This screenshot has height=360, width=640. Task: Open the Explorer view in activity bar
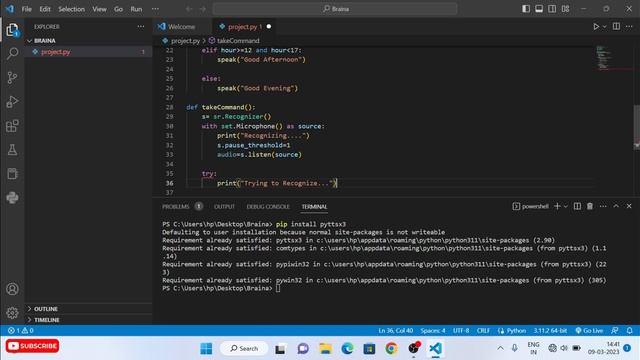(12, 30)
